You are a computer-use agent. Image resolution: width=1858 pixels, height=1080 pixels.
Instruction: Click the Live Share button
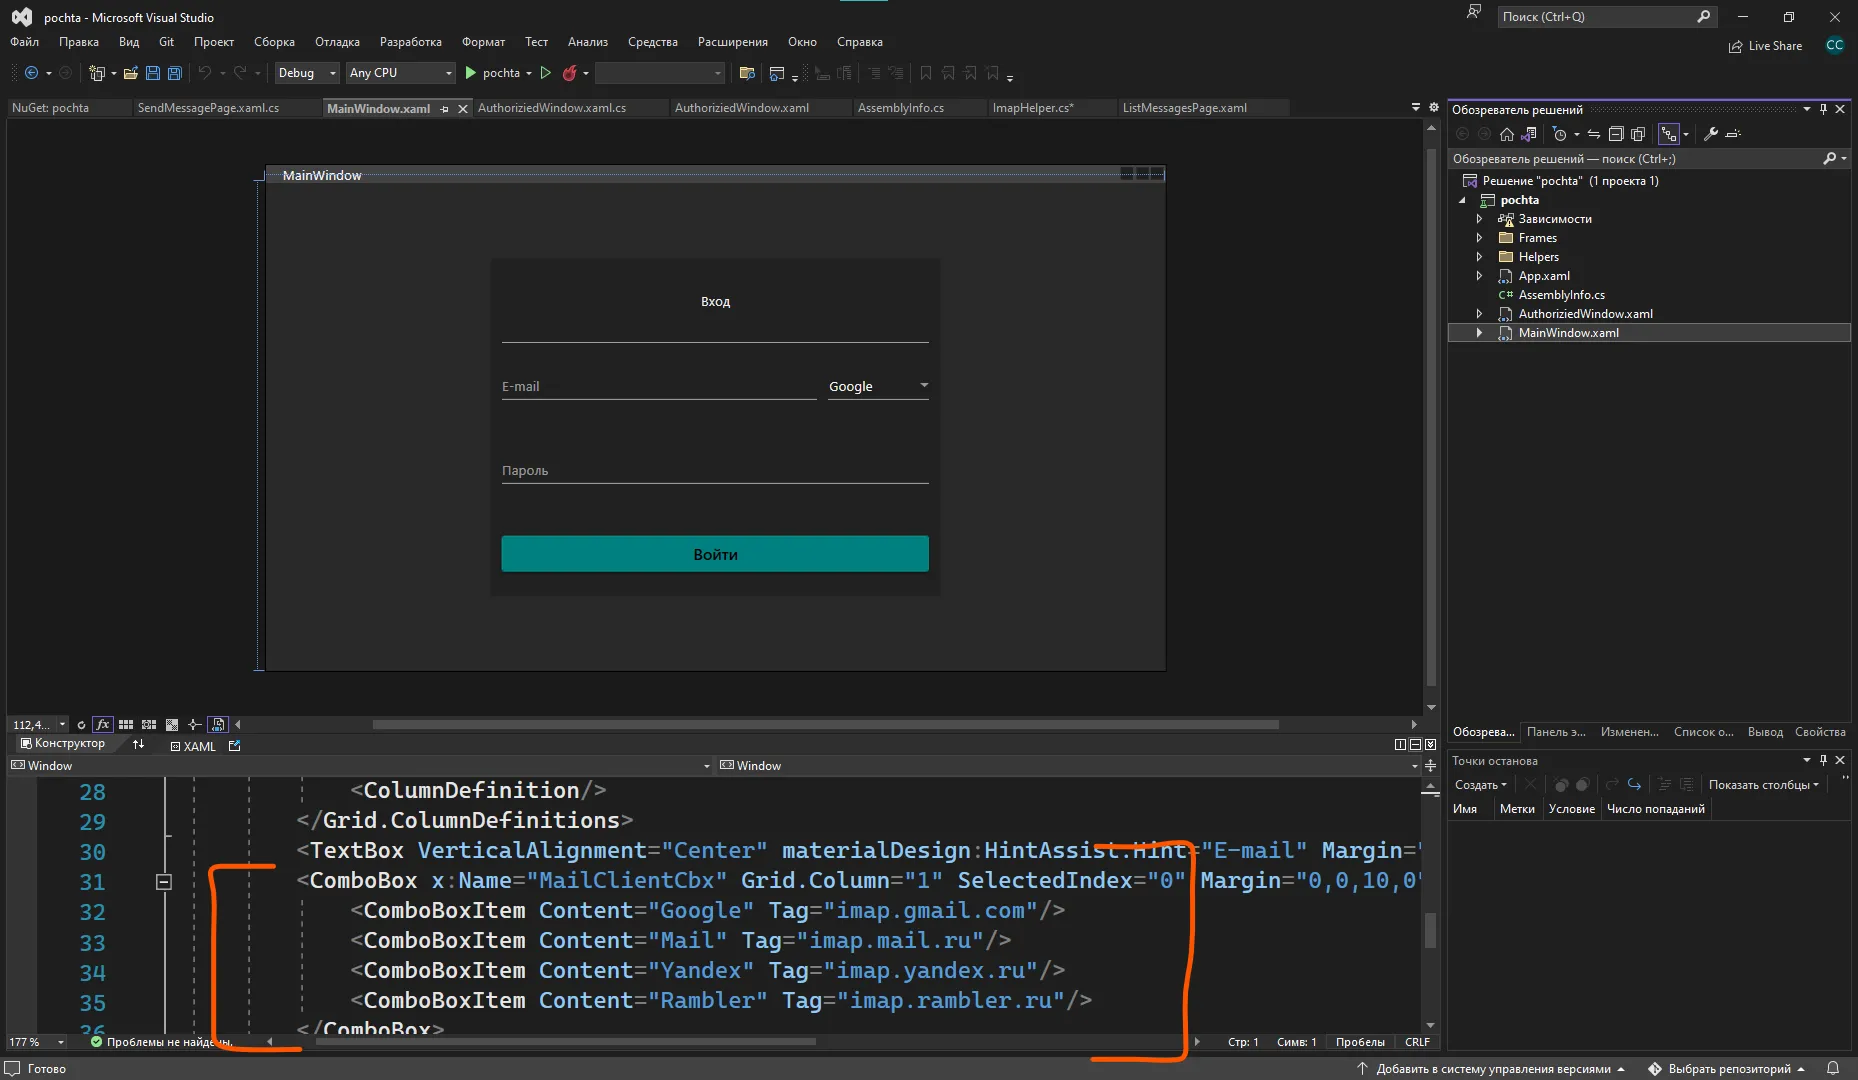[x=1766, y=46]
